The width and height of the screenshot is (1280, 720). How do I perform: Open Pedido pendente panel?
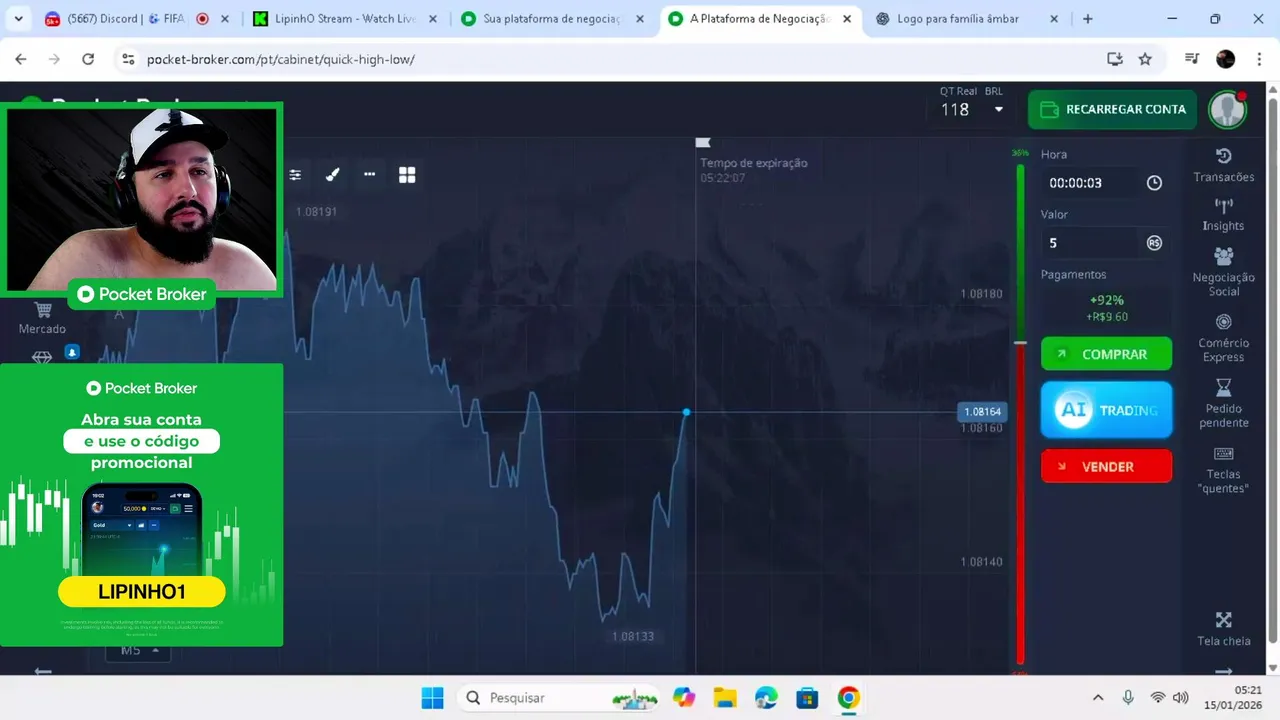[1223, 403]
